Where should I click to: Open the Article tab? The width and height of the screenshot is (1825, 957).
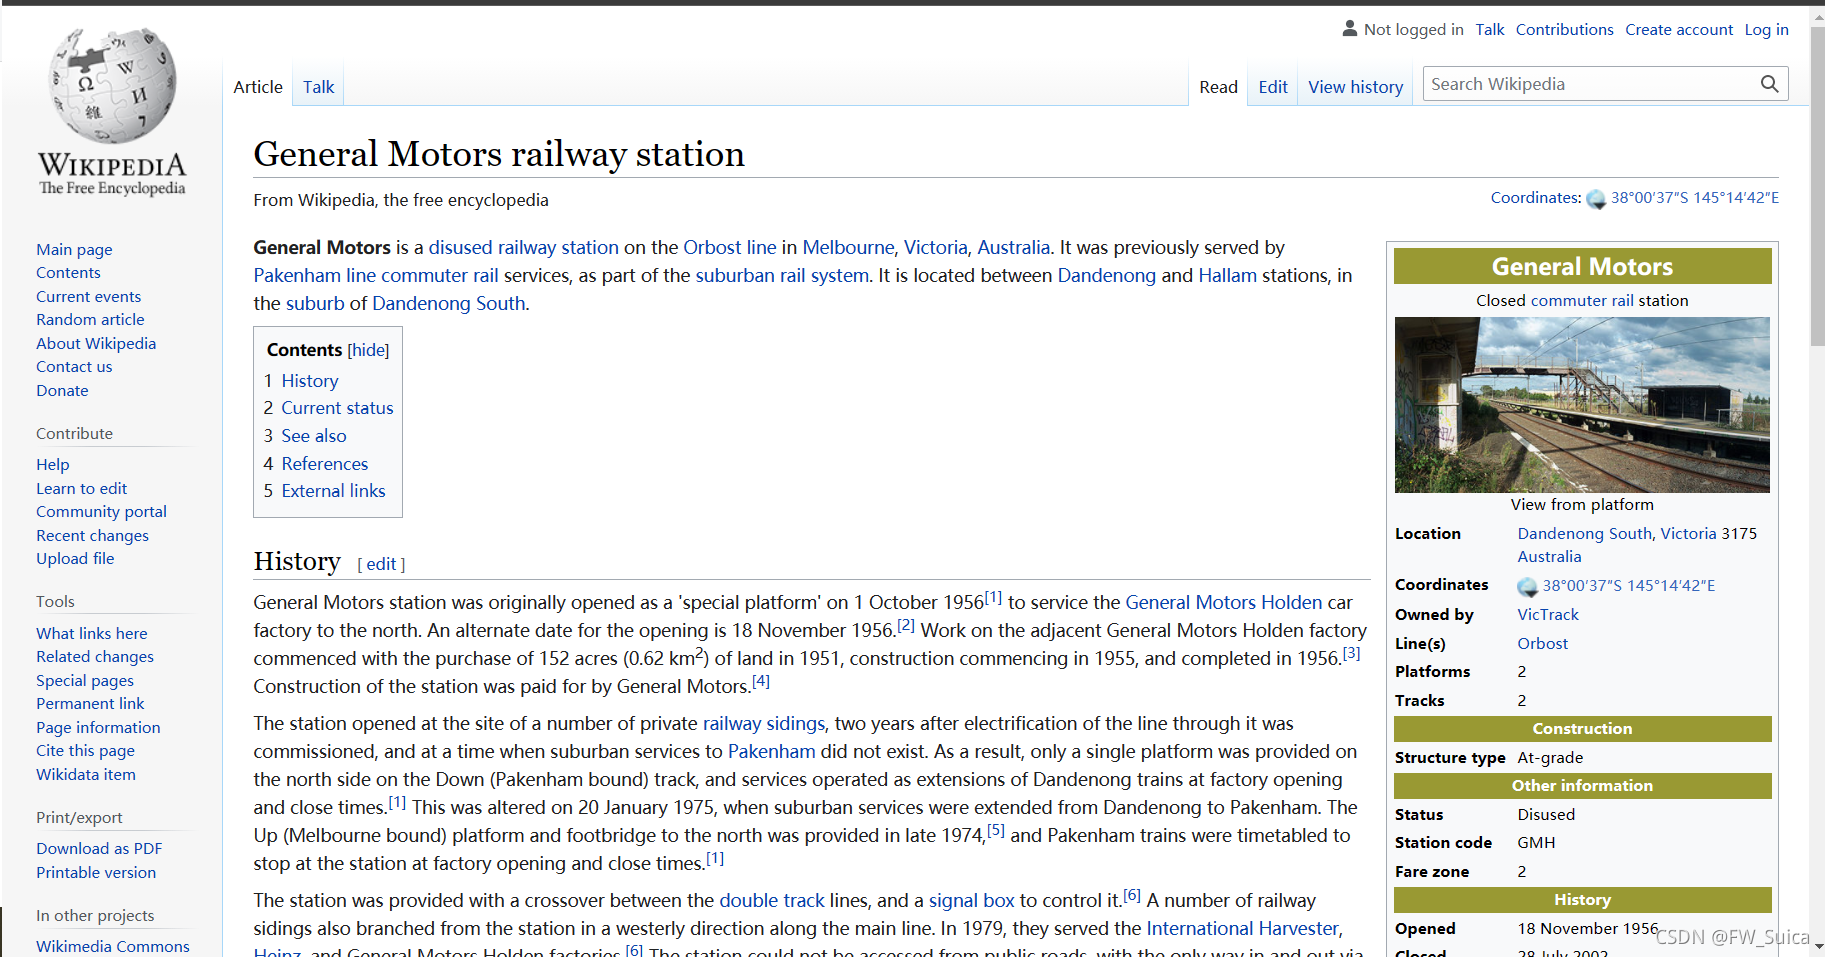tap(258, 87)
